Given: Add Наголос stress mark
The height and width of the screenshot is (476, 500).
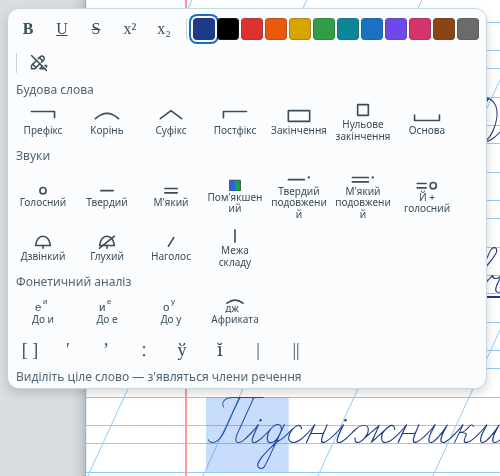Looking at the screenshot, I should click(171, 248).
